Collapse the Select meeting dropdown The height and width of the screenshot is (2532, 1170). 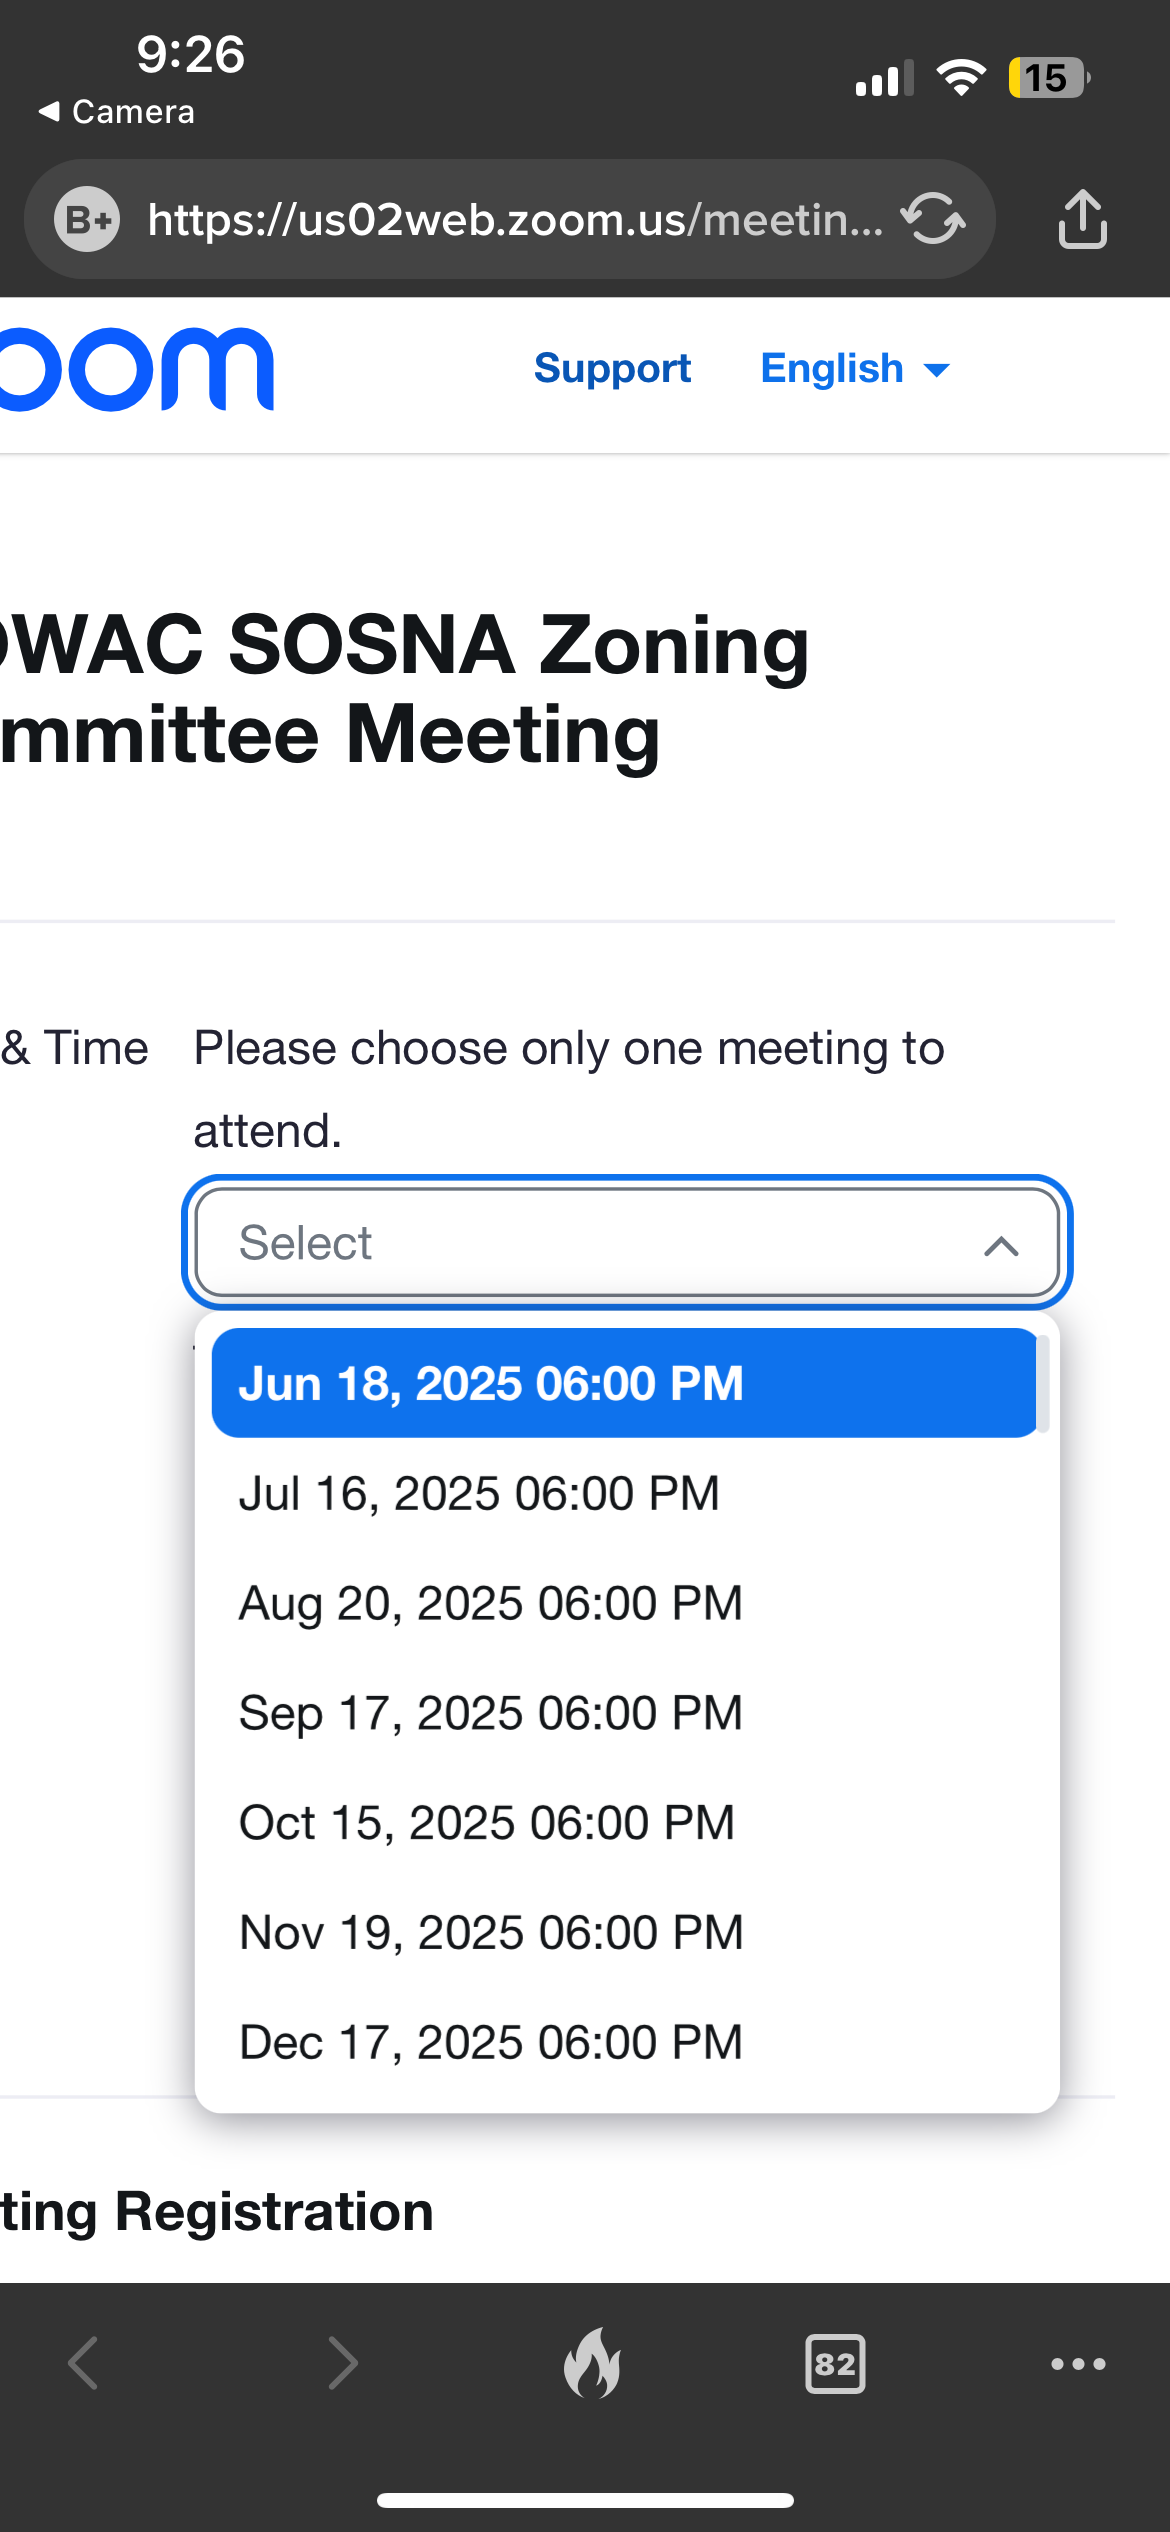627,1242
